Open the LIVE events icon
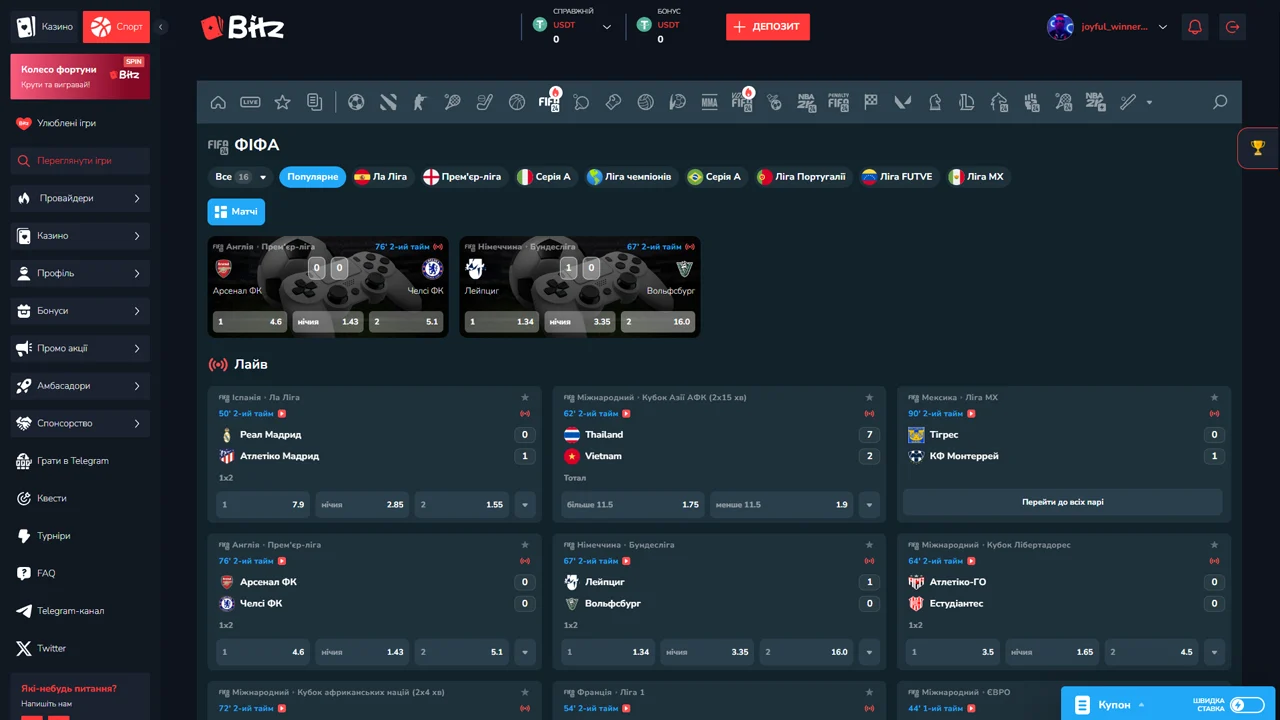 tap(250, 102)
